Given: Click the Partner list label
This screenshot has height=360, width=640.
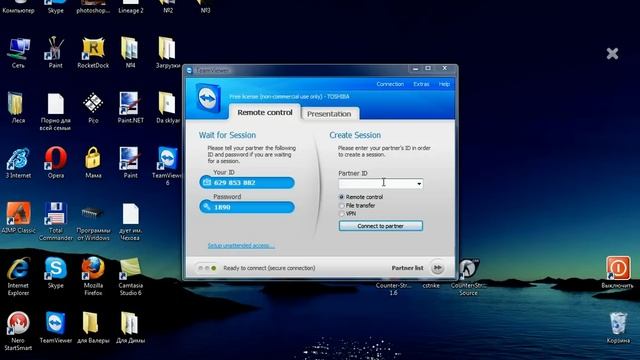Looking at the screenshot, I should pyautogui.click(x=407, y=268).
